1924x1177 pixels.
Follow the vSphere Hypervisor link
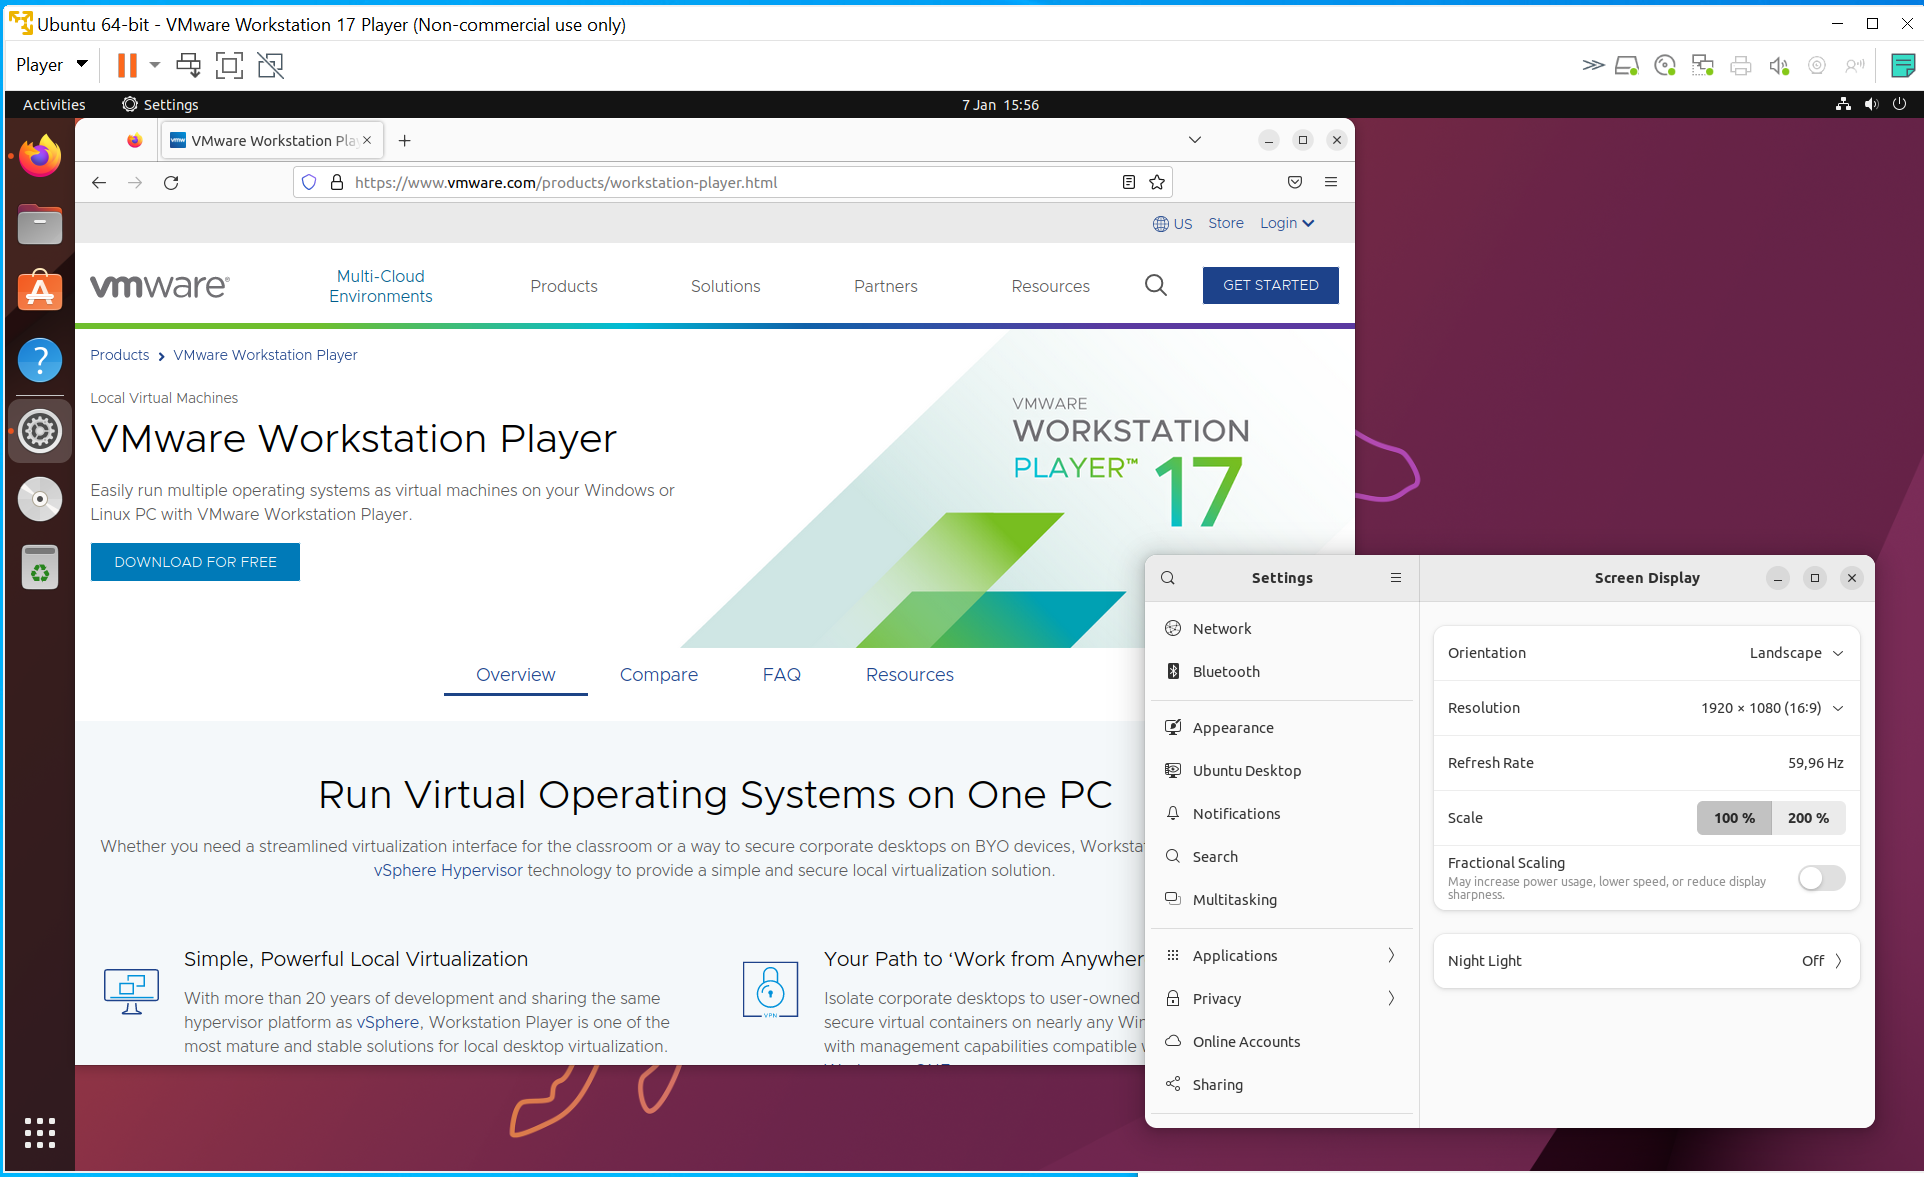click(x=448, y=870)
